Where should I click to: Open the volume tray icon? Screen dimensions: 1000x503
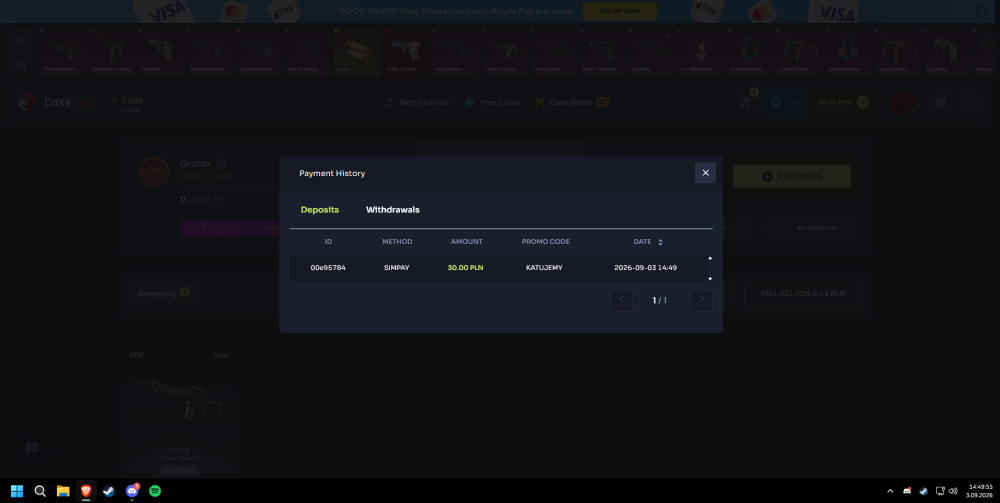tap(953, 491)
